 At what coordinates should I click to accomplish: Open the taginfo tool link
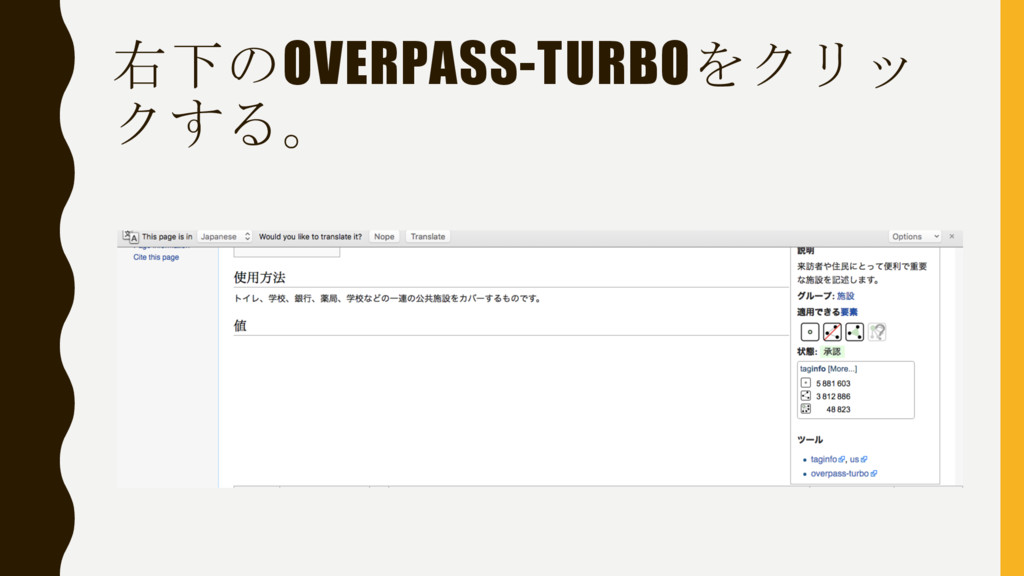tap(824, 459)
